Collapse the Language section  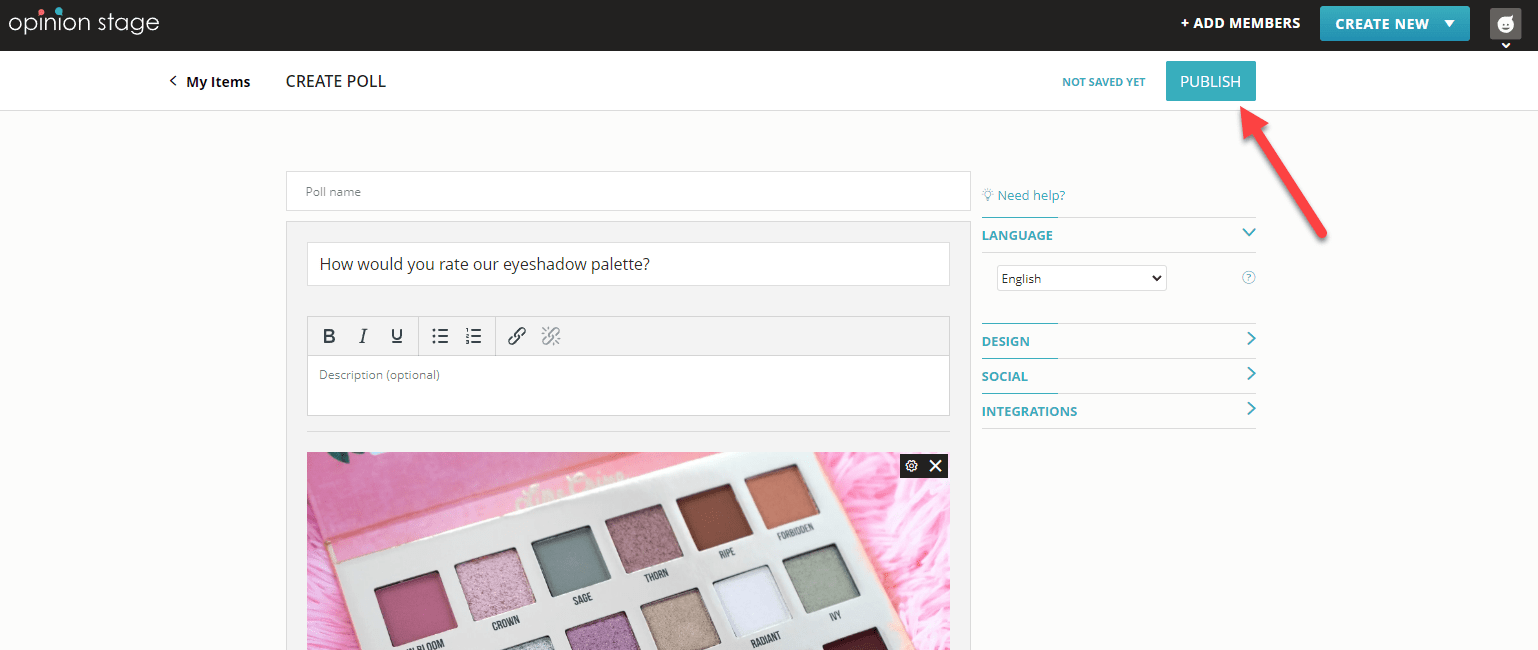pos(1248,234)
